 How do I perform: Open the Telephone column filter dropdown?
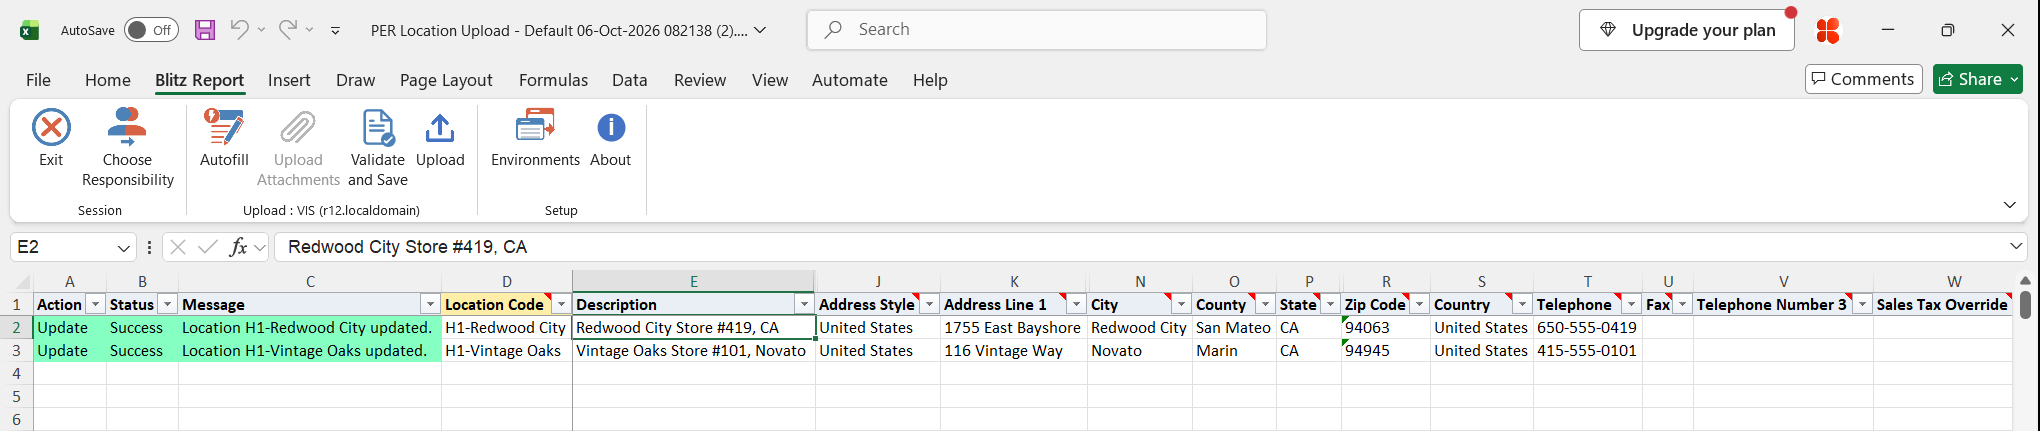click(x=1631, y=304)
